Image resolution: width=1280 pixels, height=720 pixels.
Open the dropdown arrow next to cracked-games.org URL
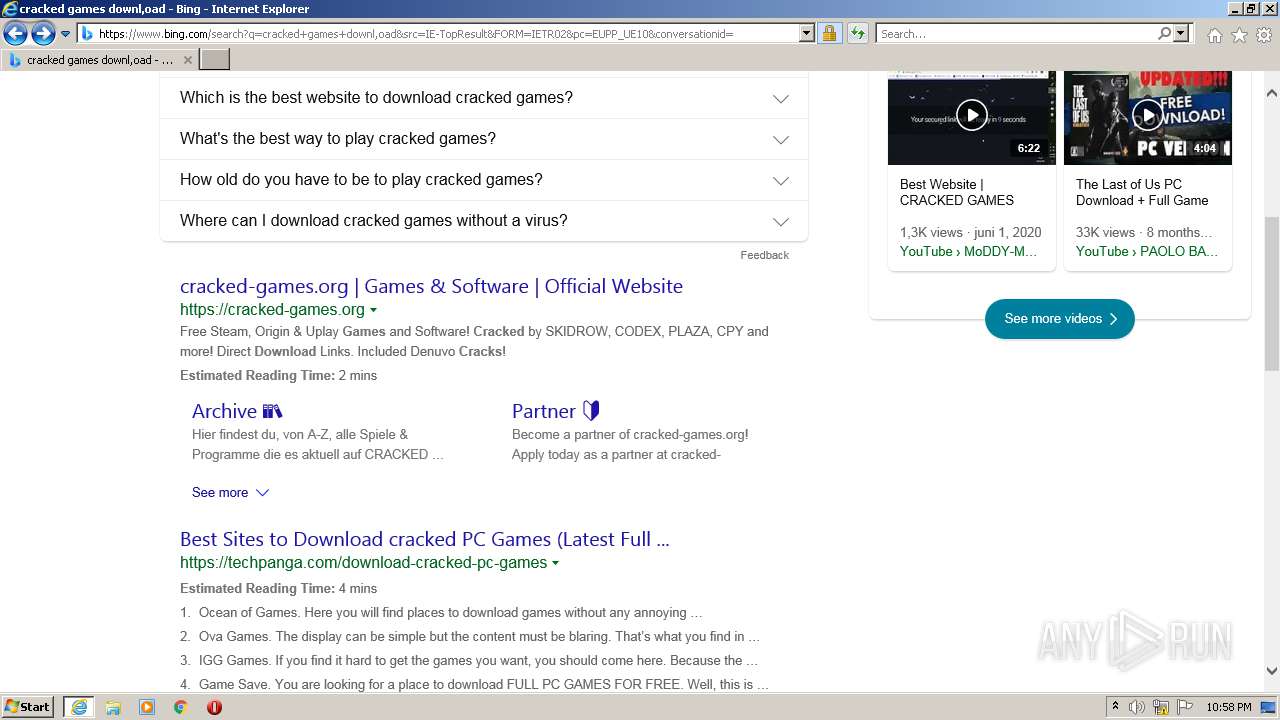tap(373, 310)
